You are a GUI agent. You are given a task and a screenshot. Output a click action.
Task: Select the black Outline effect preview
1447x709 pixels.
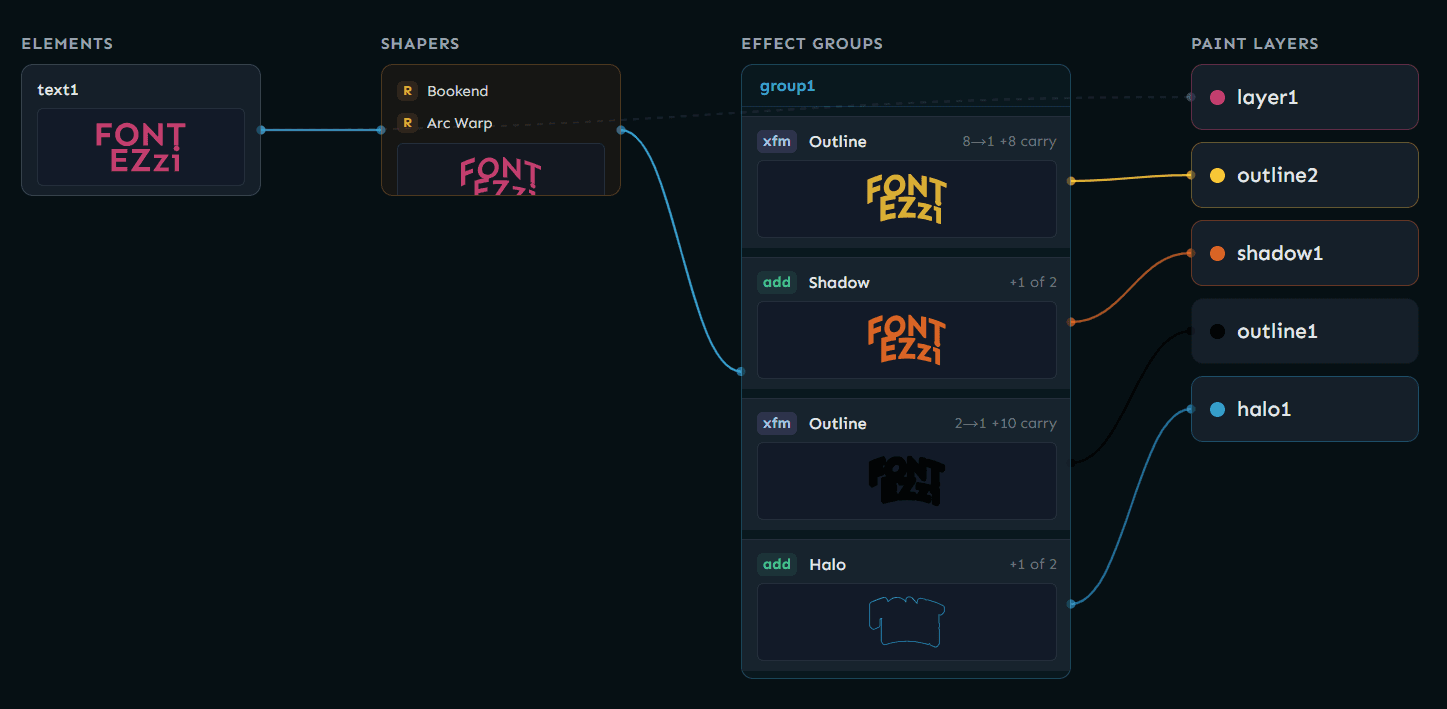[x=907, y=481]
